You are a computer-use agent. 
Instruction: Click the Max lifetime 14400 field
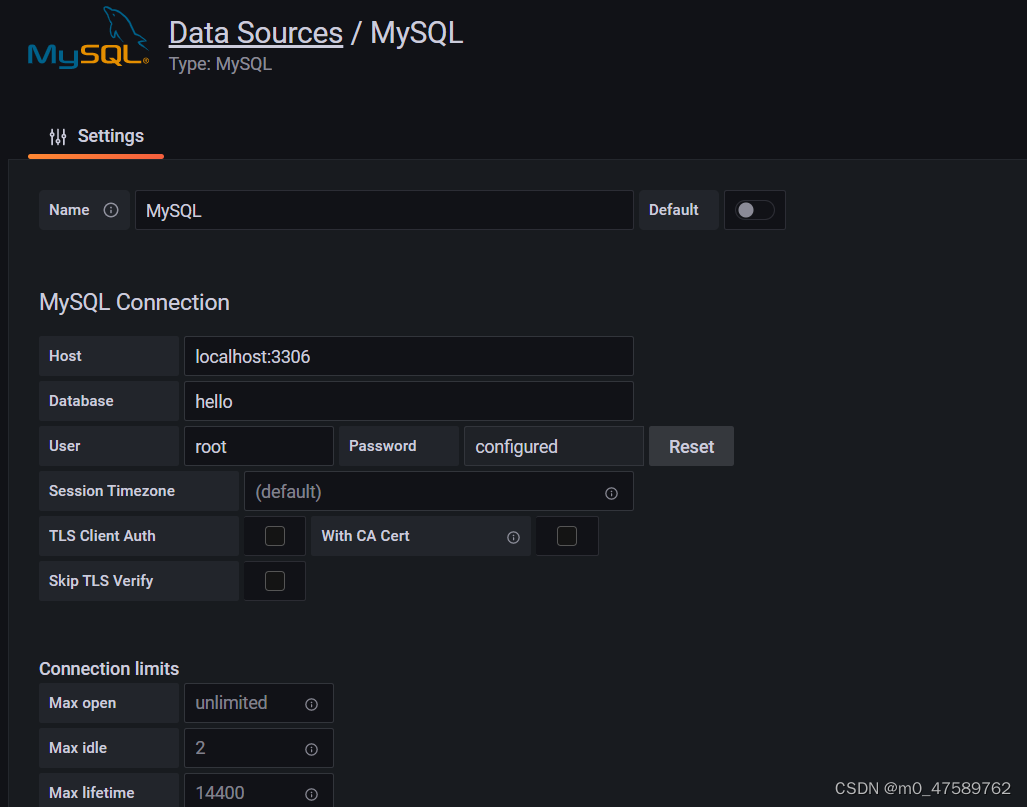(x=259, y=791)
